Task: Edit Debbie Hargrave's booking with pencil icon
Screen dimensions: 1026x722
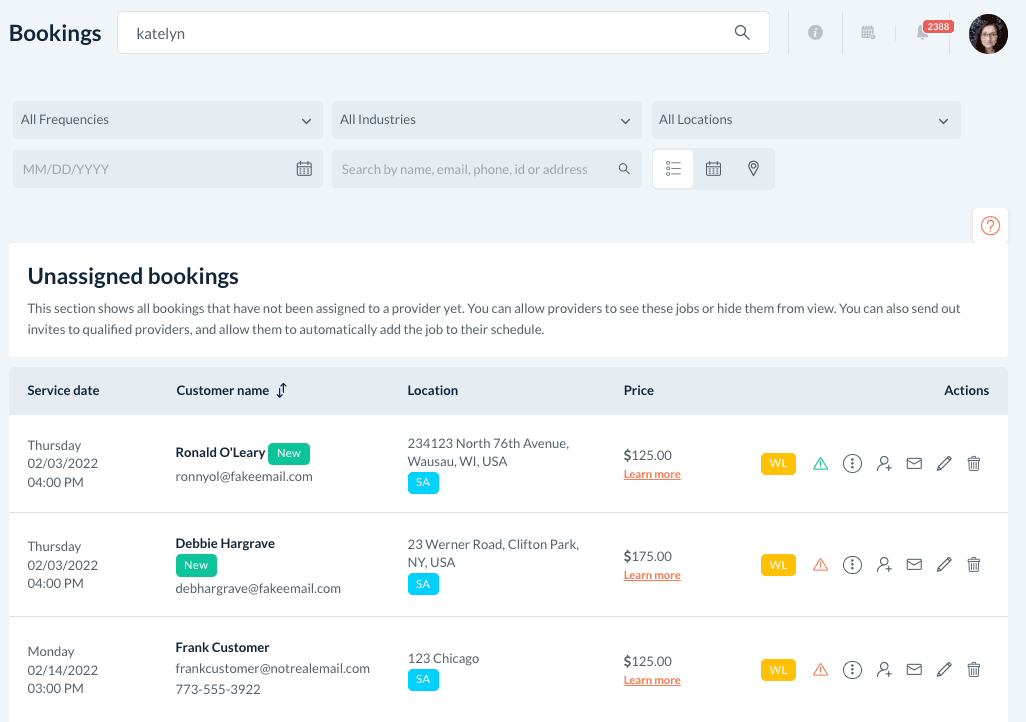Action: pyautogui.click(x=944, y=565)
